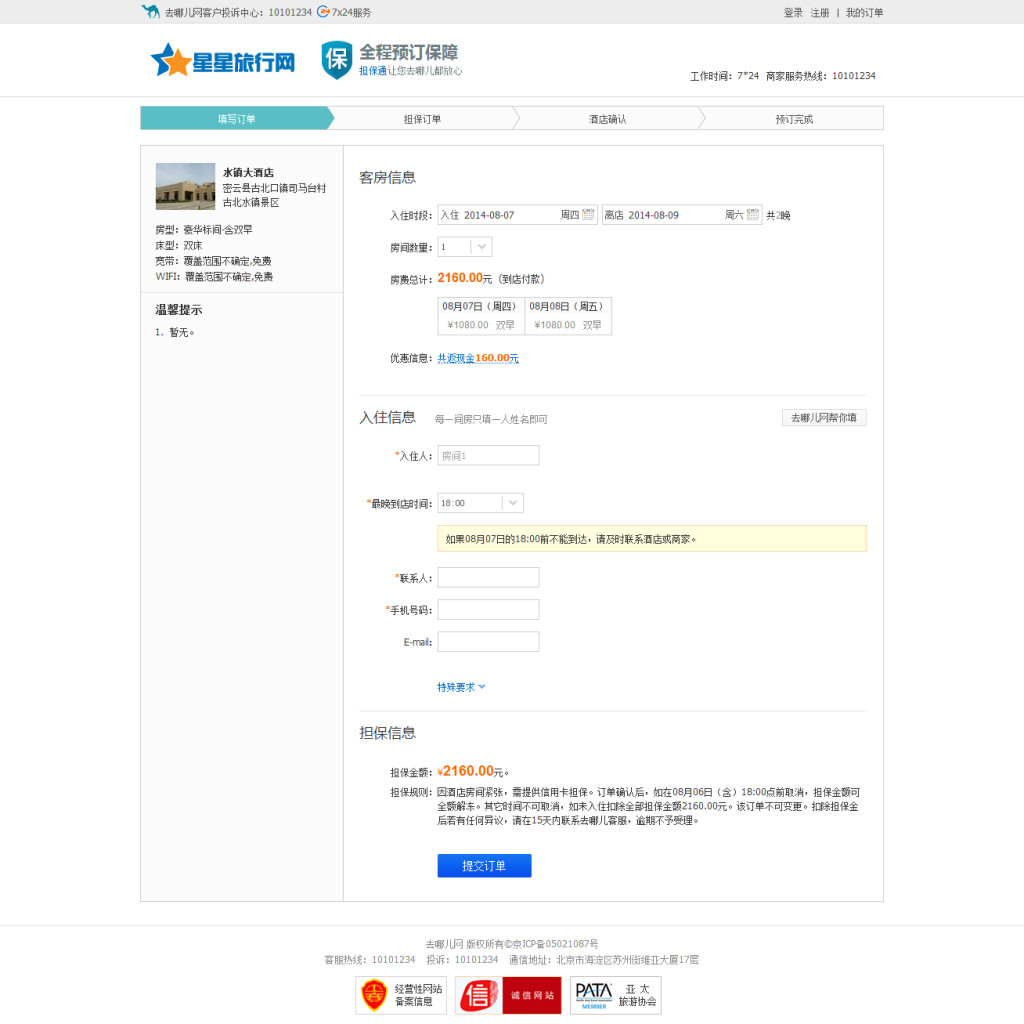Click the 共2晚 nights count text

[x=778, y=216]
